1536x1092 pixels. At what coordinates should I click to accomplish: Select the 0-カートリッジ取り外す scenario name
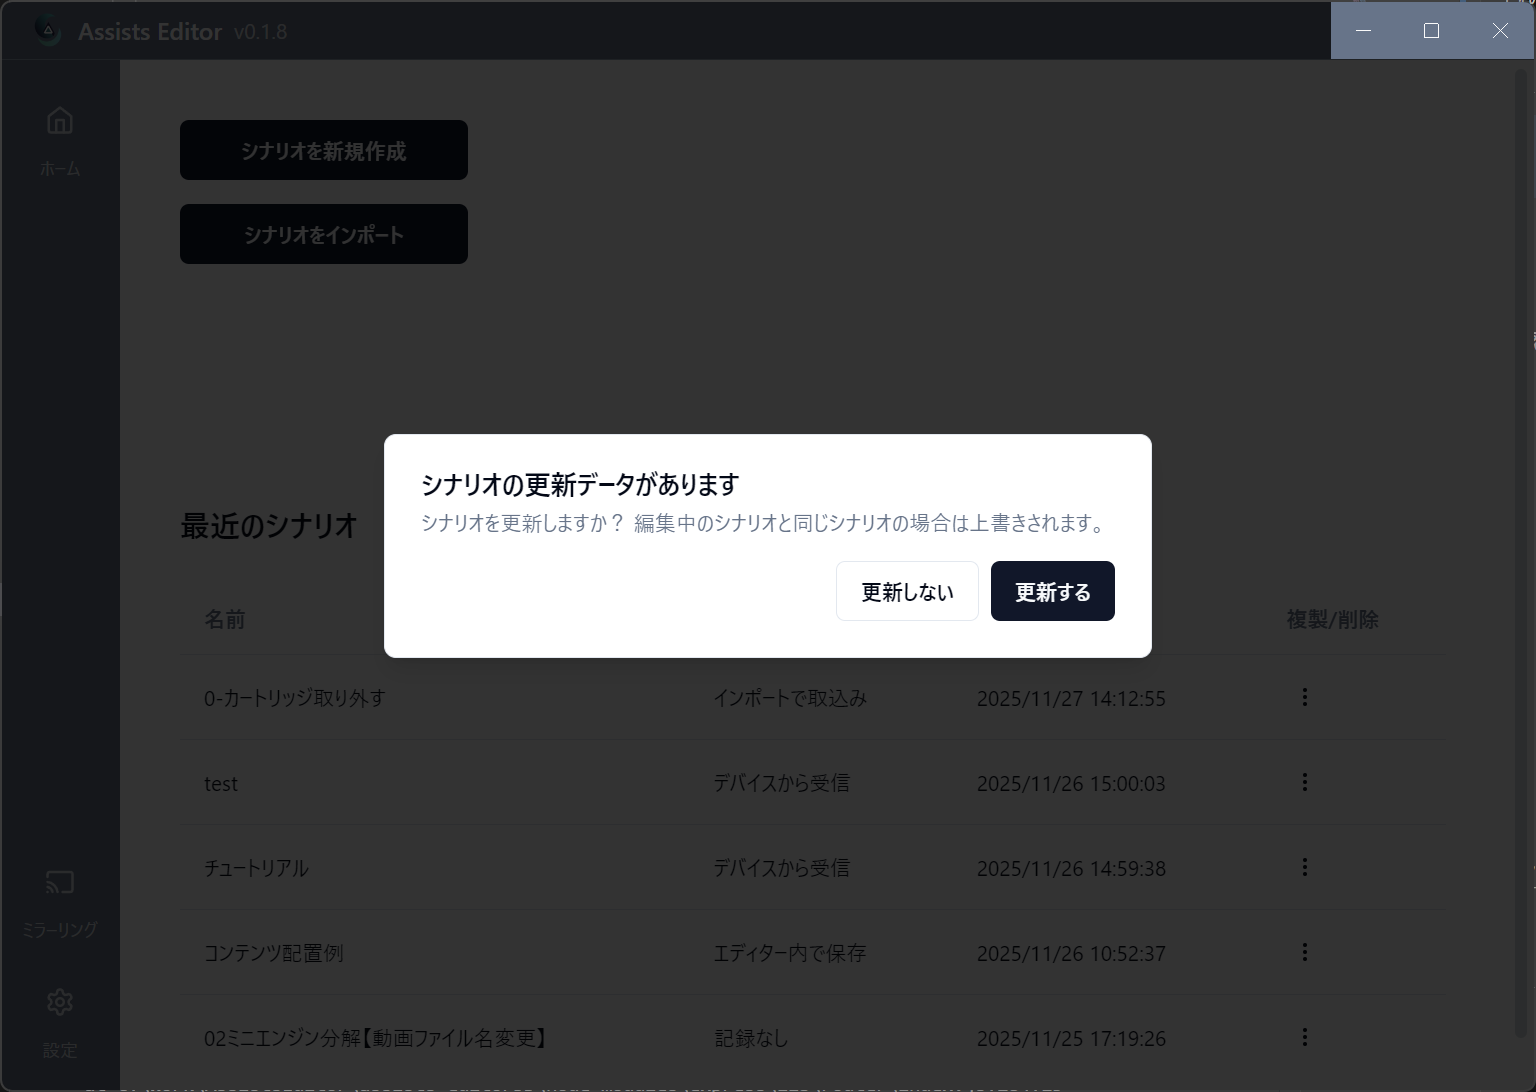(295, 698)
